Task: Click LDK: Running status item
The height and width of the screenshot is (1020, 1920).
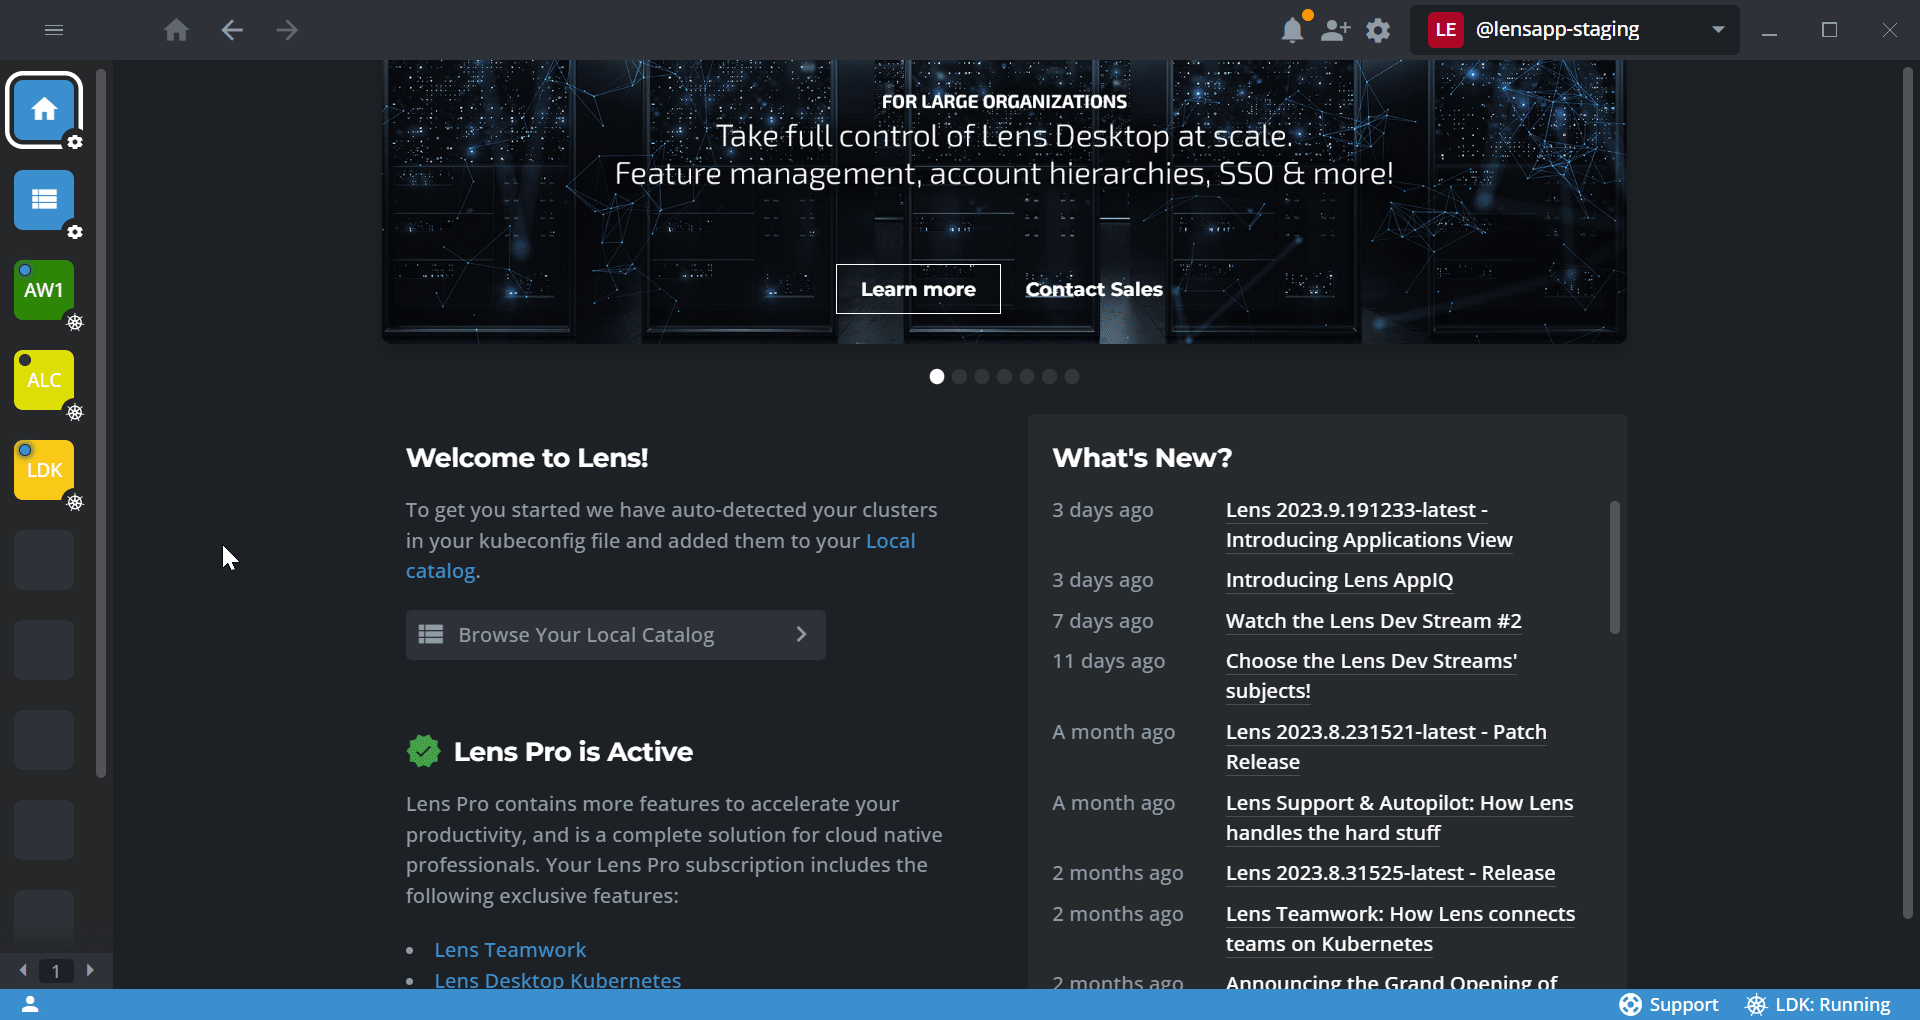Action: point(1818,1004)
